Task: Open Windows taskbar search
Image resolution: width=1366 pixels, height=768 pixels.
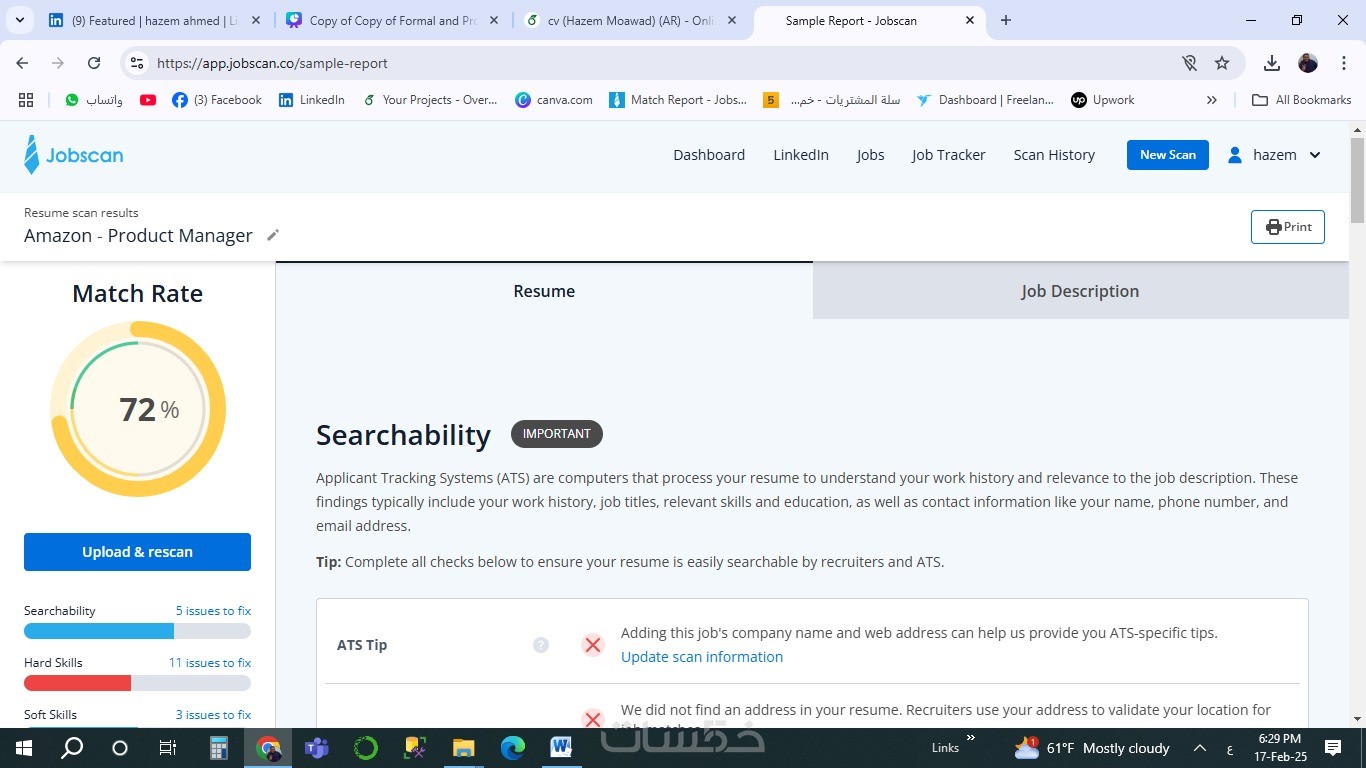Action: [72, 748]
